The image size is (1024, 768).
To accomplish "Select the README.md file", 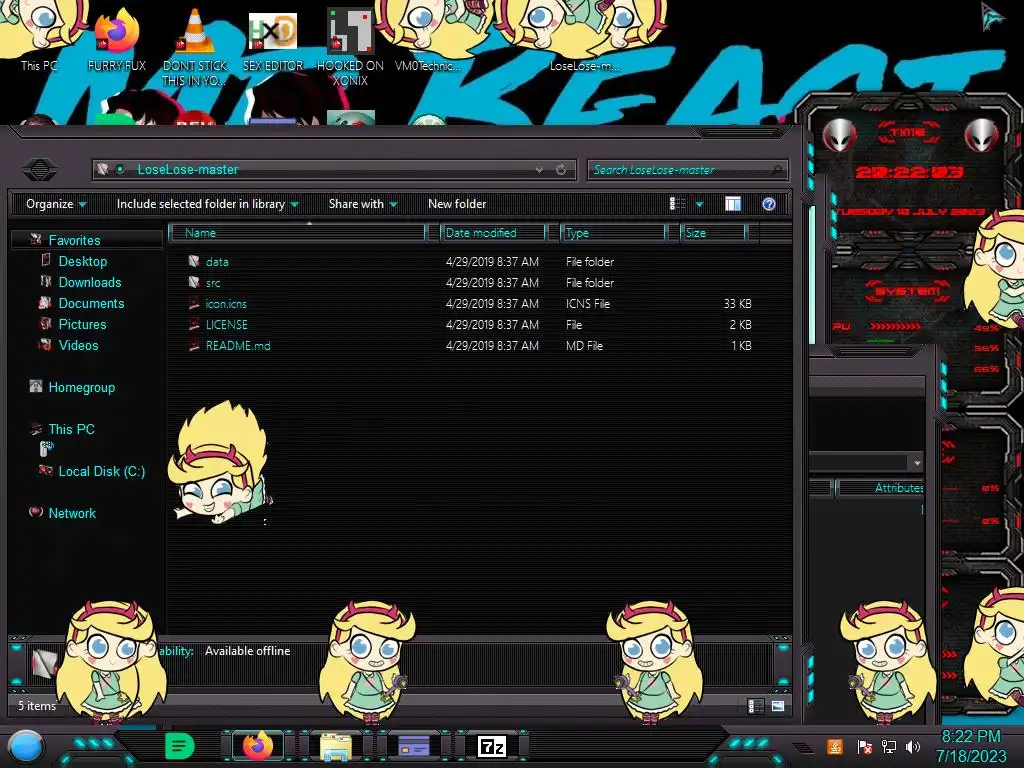I will pyautogui.click(x=238, y=345).
